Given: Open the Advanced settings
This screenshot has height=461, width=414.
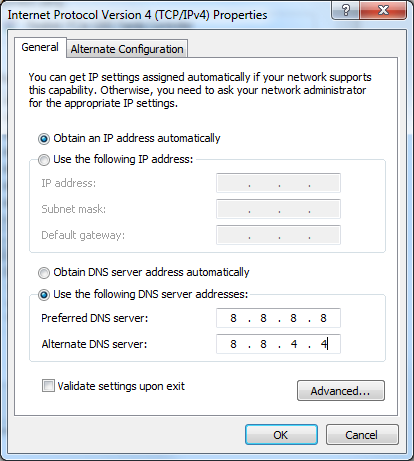Looking at the screenshot, I should click(341, 391).
